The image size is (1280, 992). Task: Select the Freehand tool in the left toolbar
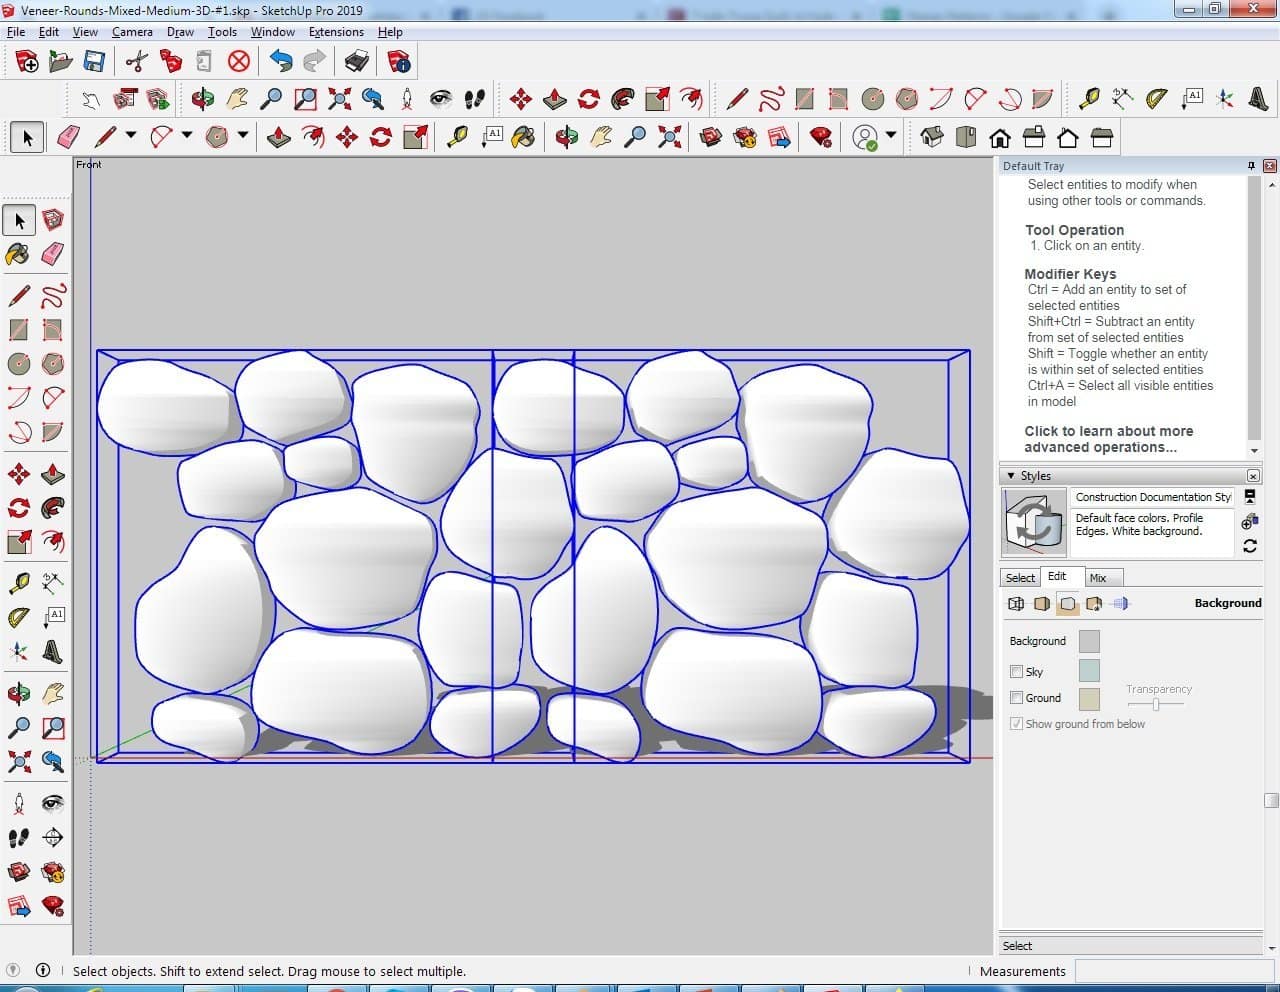click(x=53, y=296)
